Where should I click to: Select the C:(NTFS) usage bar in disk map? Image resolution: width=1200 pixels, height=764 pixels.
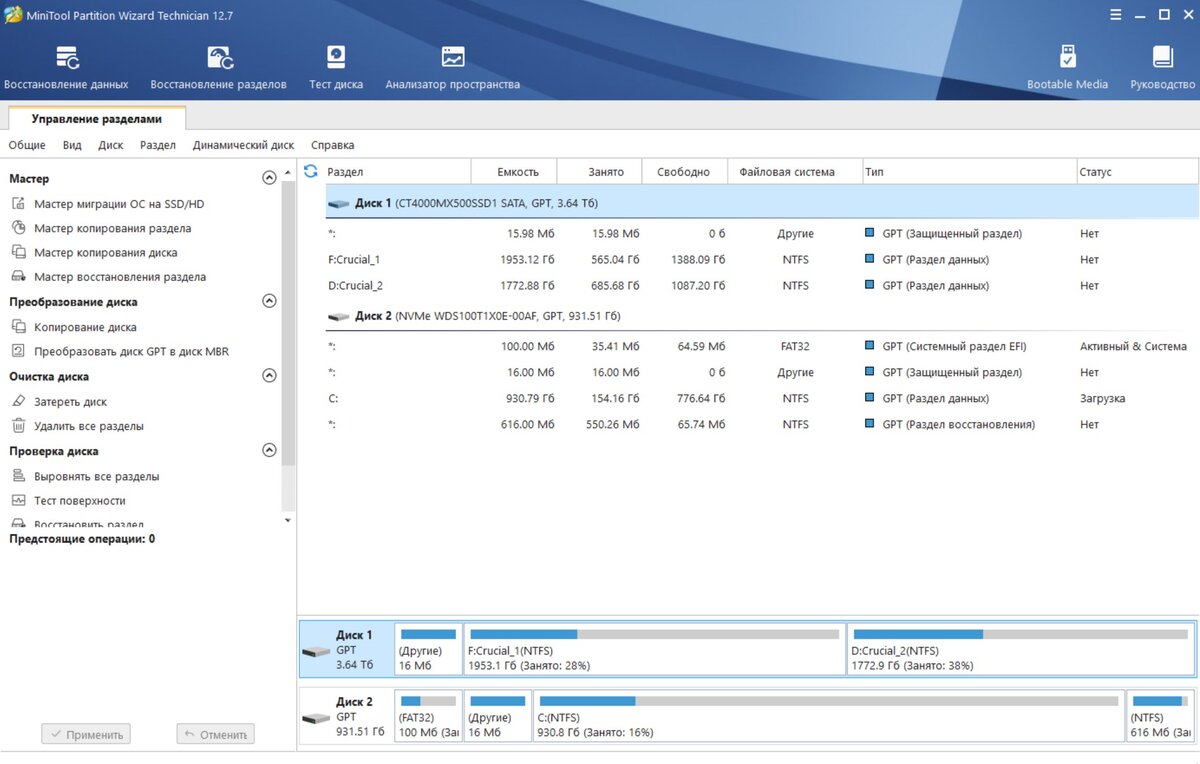[829, 701]
